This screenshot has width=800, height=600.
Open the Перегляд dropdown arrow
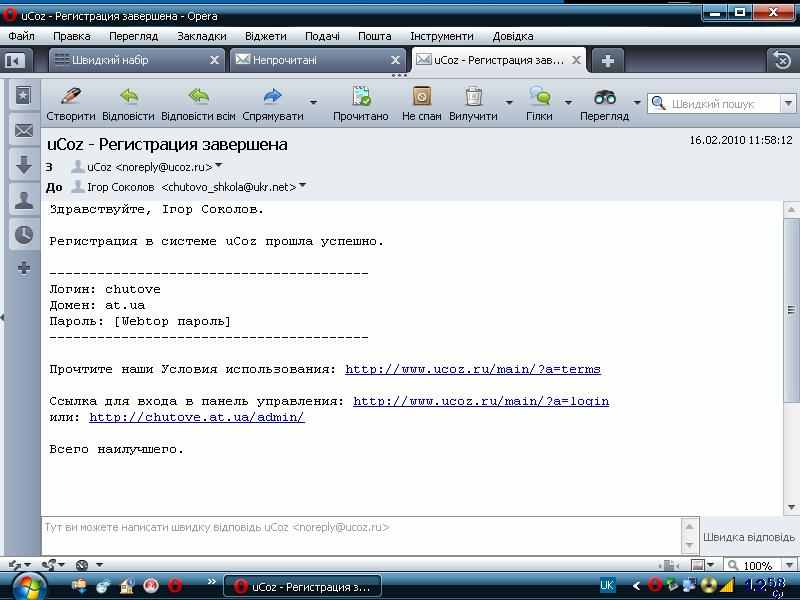tap(637, 102)
